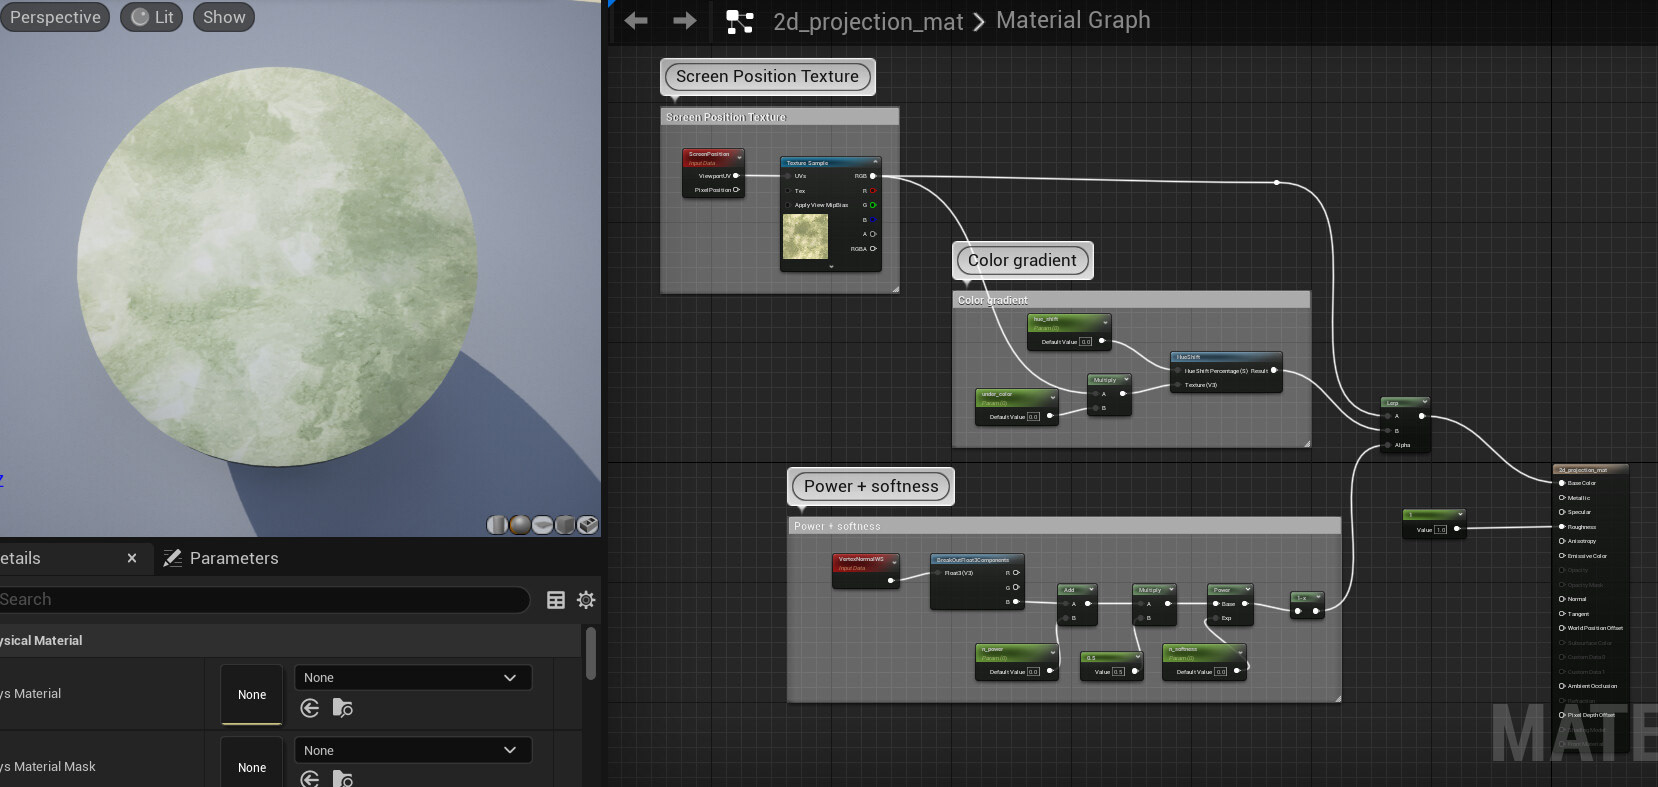
Task: Click the Roughness input pin
Action: pos(1562,527)
